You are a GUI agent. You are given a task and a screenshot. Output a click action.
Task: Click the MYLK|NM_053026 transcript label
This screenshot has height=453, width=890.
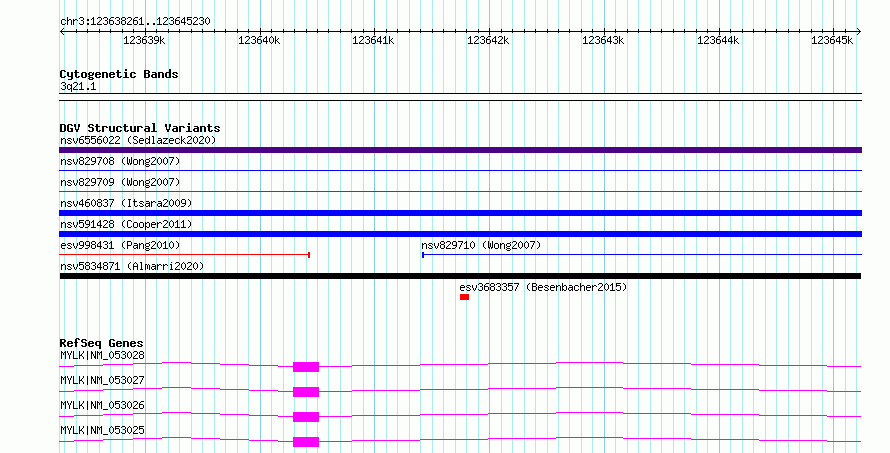click(102, 405)
